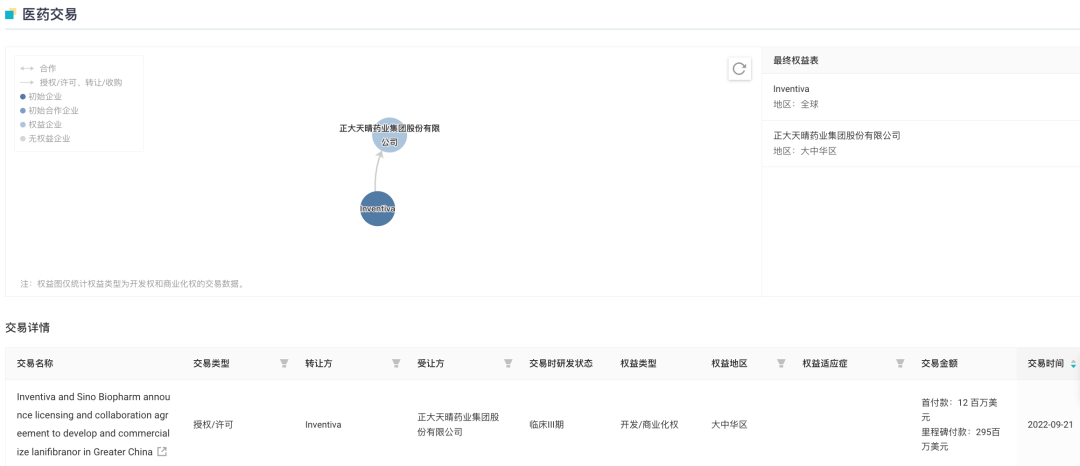Open filter for 权益适应症 column
1080x466 pixels.
coord(900,363)
